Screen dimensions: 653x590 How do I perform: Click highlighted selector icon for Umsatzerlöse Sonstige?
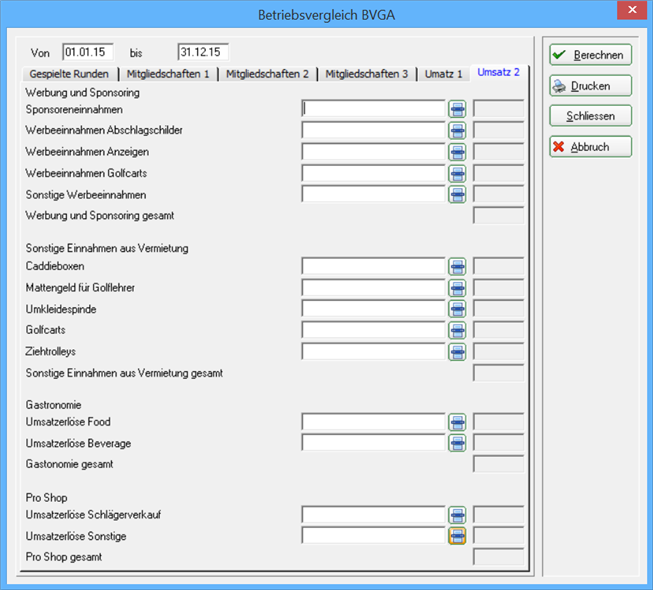[457, 536]
